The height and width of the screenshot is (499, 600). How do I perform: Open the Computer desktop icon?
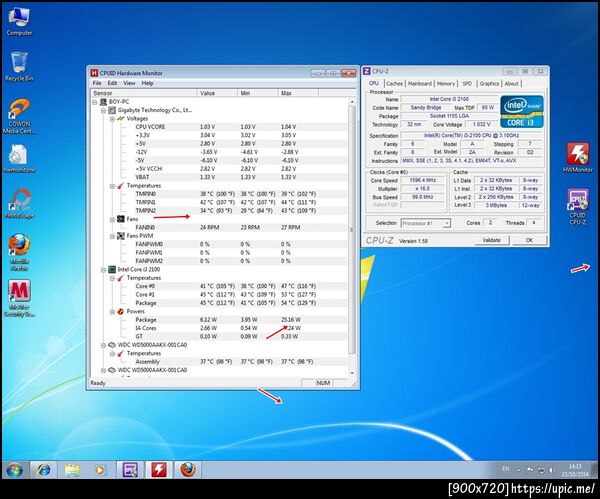click(x=19, y=21)
